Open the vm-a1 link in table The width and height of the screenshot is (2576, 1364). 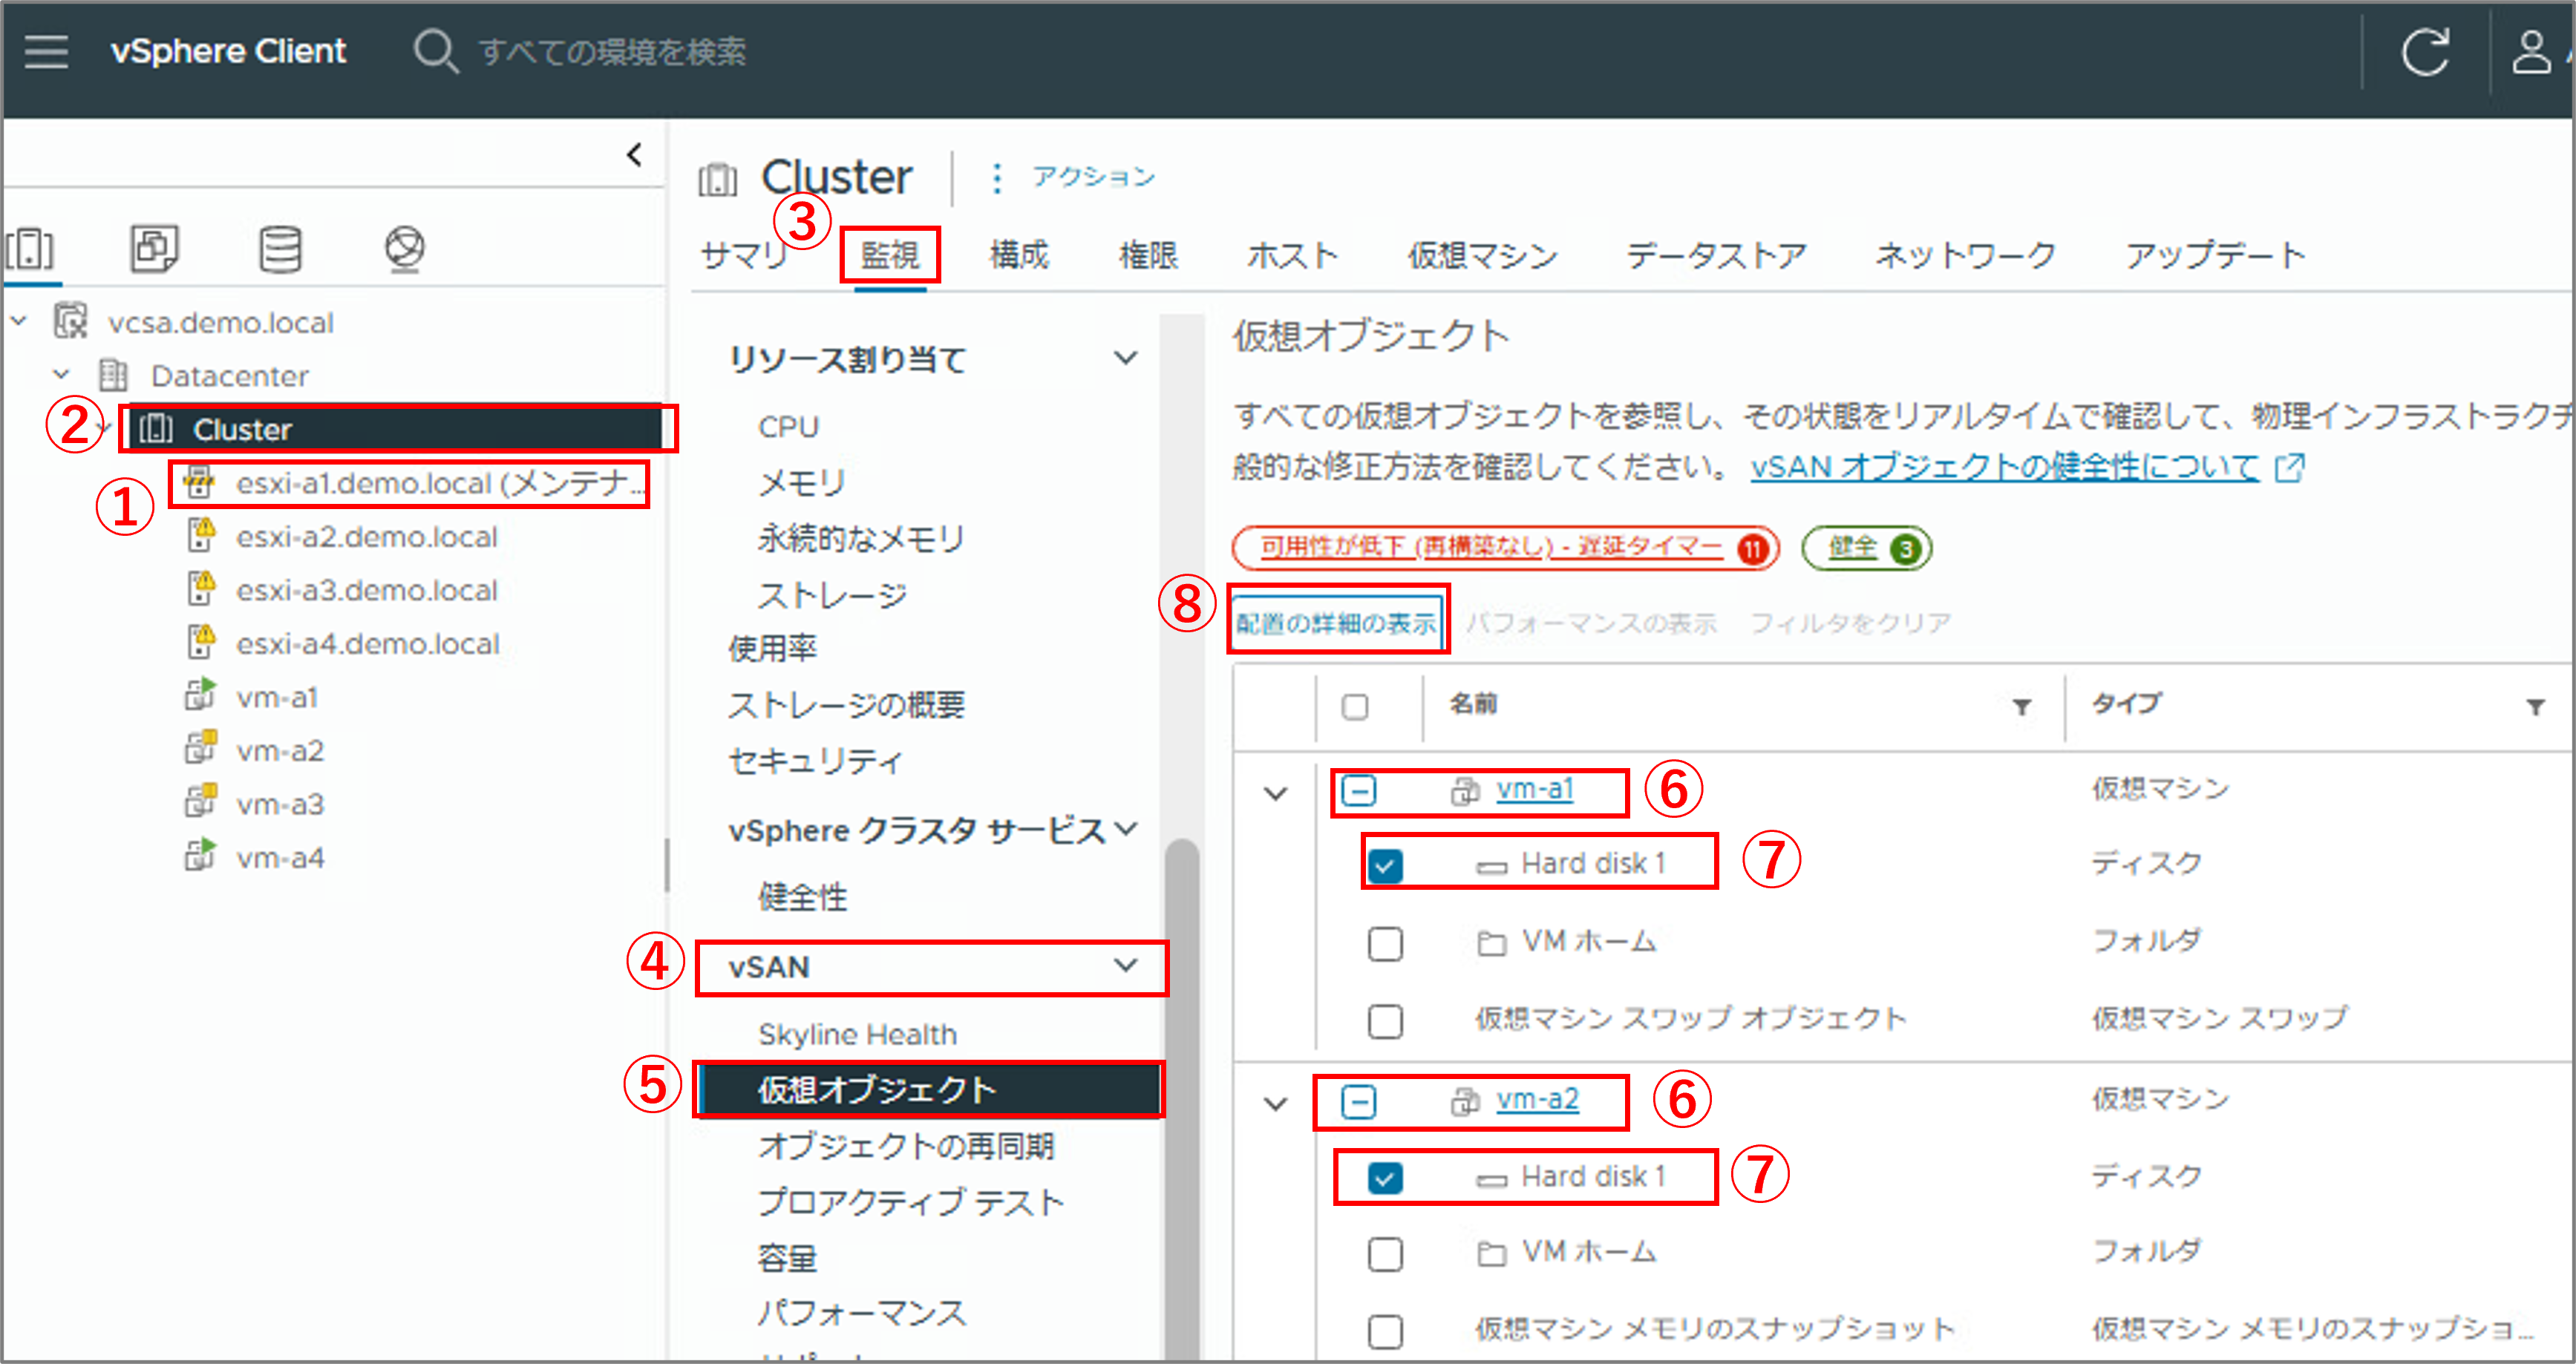[1535, 790]
